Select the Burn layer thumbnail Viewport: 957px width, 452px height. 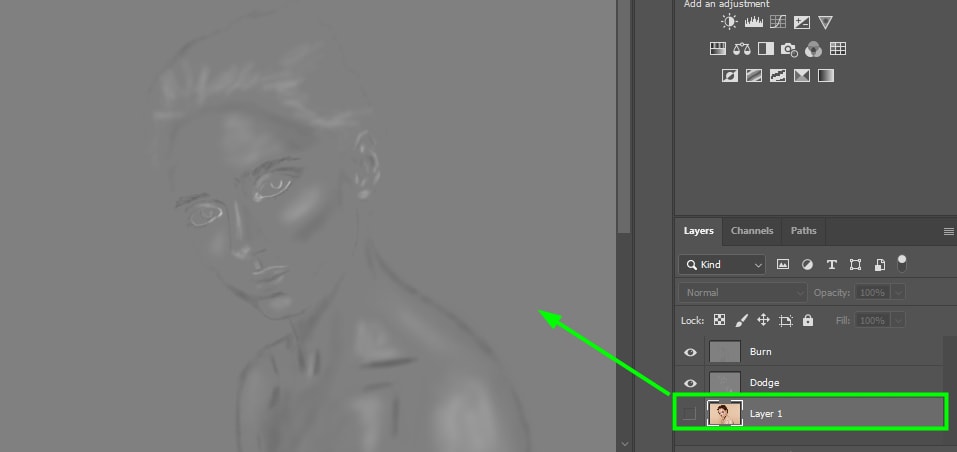(725, 352)
